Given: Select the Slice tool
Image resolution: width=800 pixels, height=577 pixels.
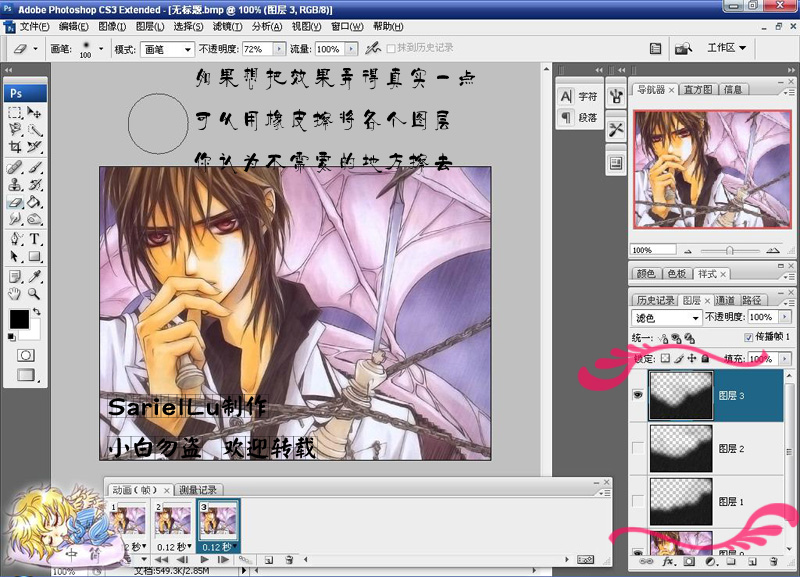Looking at the screenshot, I should [34, 147].
